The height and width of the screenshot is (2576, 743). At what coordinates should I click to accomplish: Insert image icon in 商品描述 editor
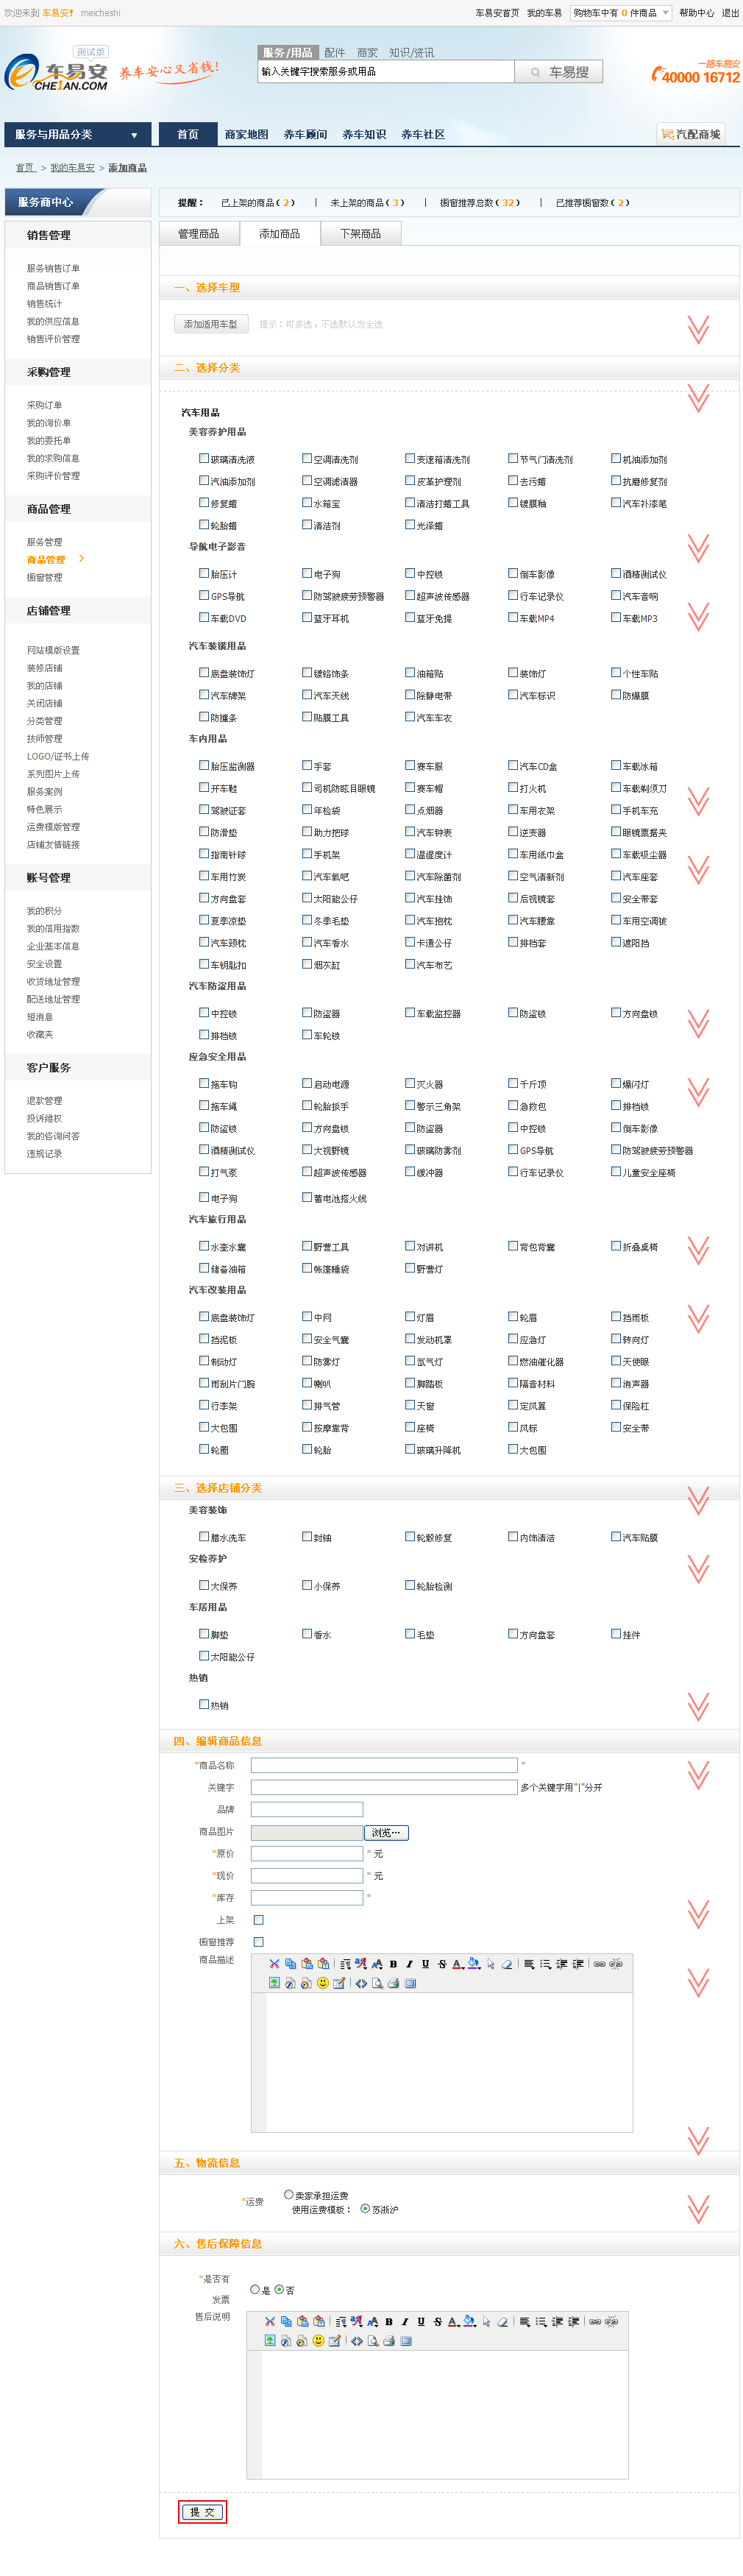[274, 1983]
